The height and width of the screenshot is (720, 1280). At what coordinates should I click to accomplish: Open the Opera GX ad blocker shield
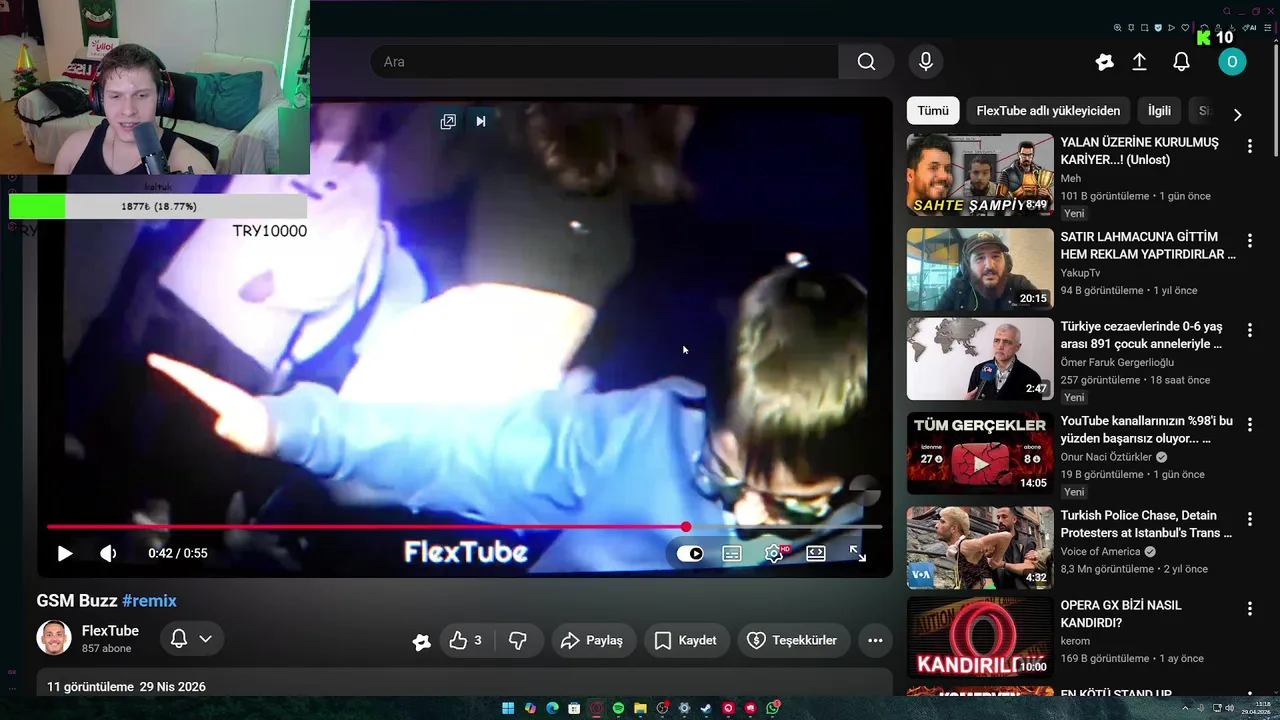click(x=1158, y=28)
